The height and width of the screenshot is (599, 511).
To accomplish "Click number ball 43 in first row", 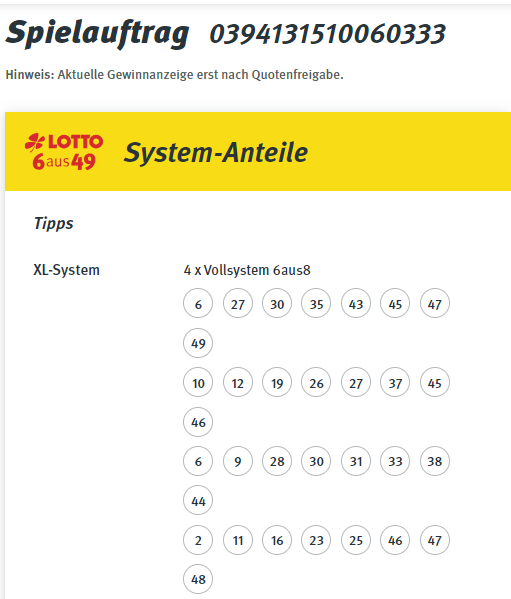I will [x=356, y=304].
